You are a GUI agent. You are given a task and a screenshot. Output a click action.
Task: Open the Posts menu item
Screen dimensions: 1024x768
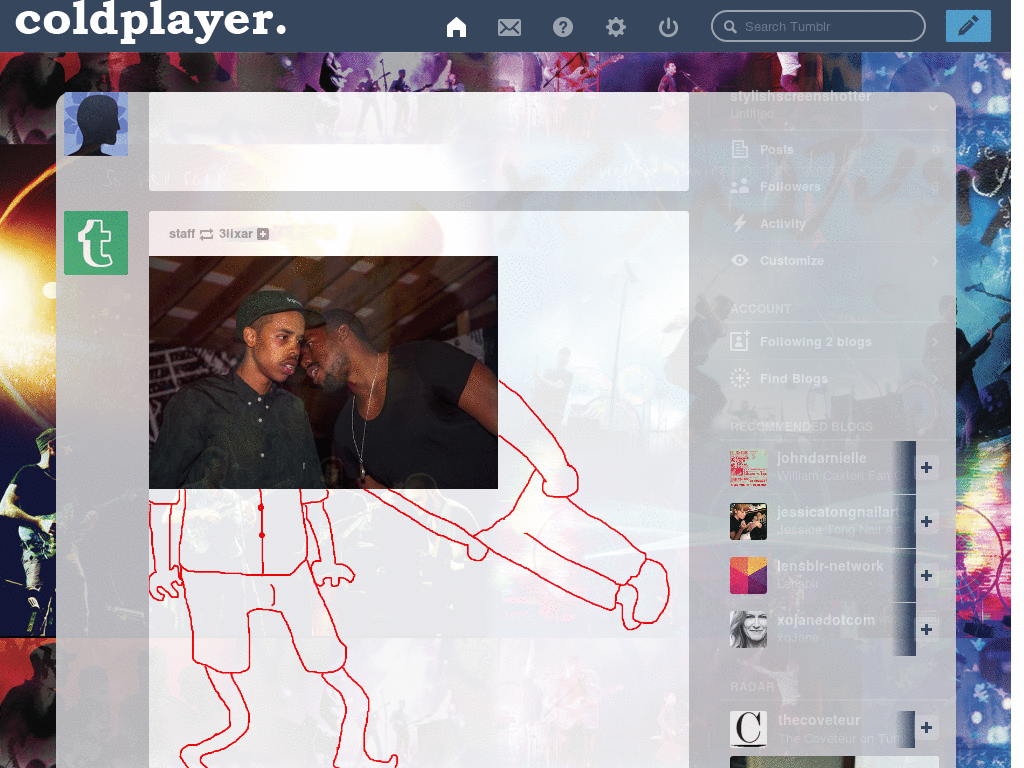pos(835,150)
